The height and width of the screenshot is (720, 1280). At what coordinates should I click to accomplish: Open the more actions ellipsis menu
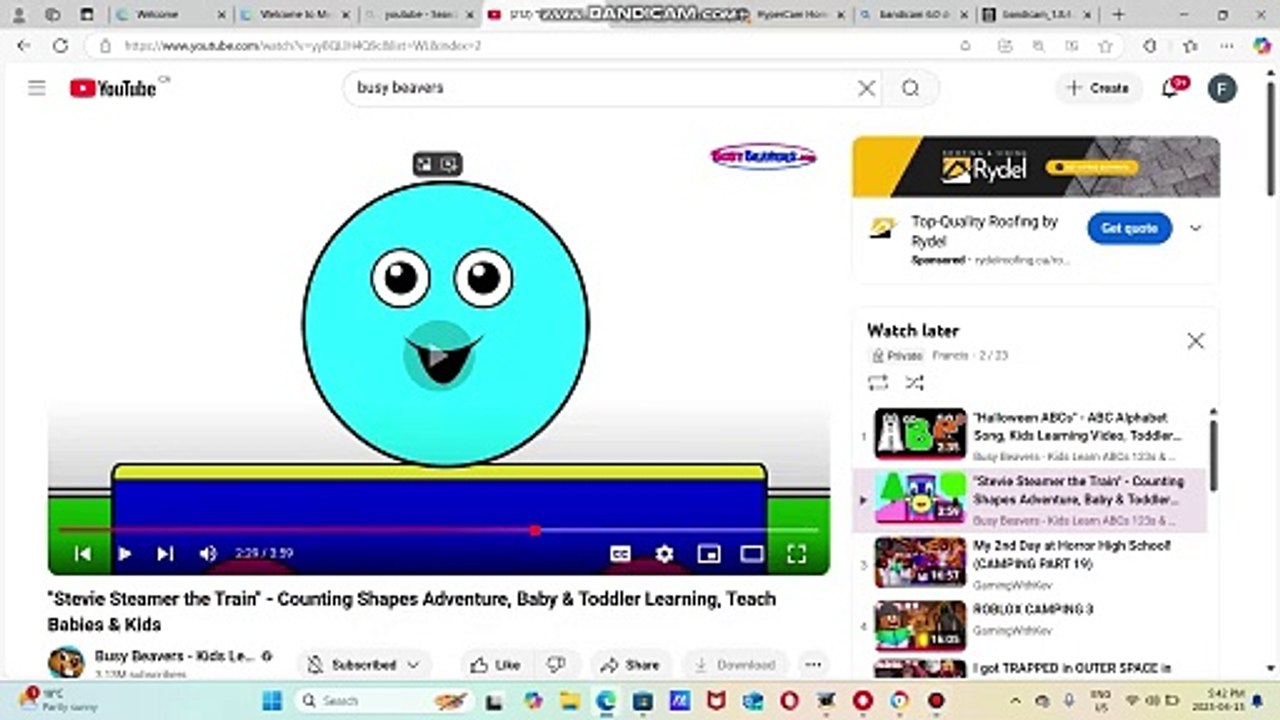[x=813, y=665]
